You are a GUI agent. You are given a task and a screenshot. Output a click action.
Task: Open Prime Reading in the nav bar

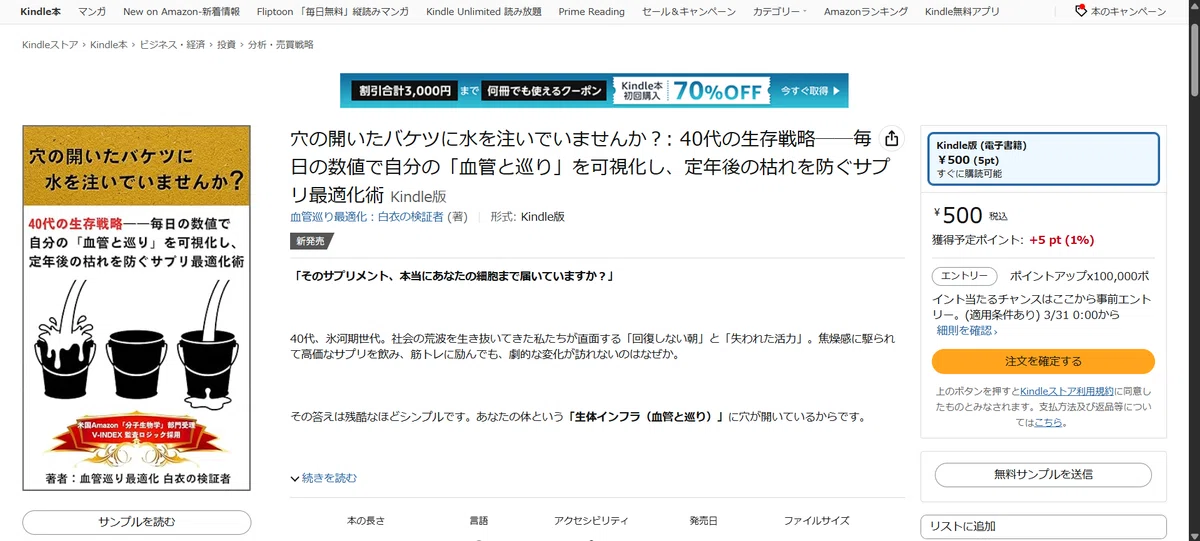click(x=591, y=12)
